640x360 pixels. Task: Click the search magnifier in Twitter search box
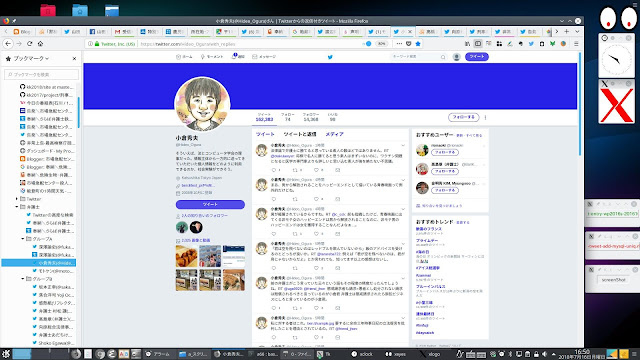click(443, 57)
